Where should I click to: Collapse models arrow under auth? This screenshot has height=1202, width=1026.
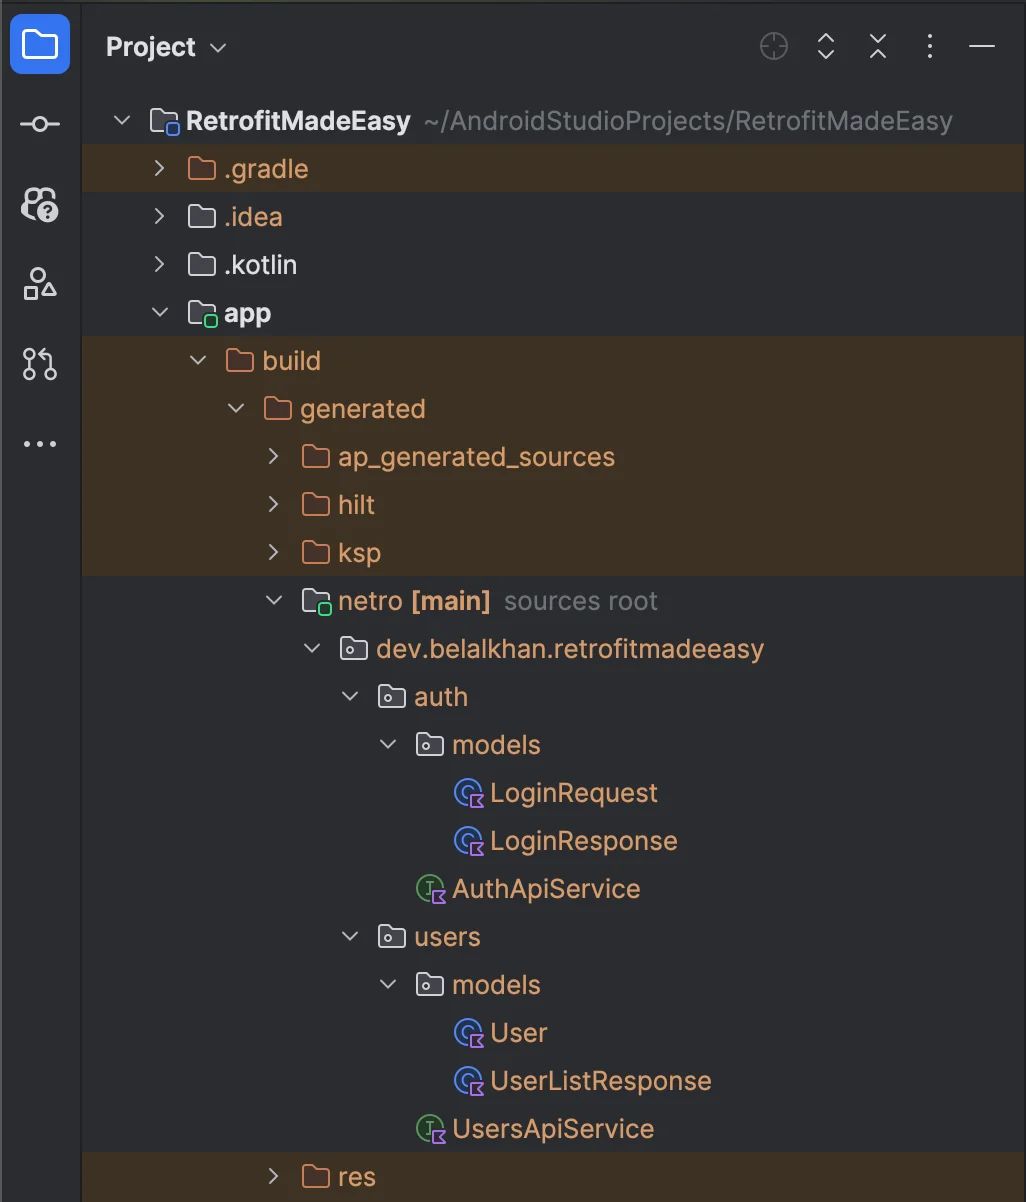(388, 745)
